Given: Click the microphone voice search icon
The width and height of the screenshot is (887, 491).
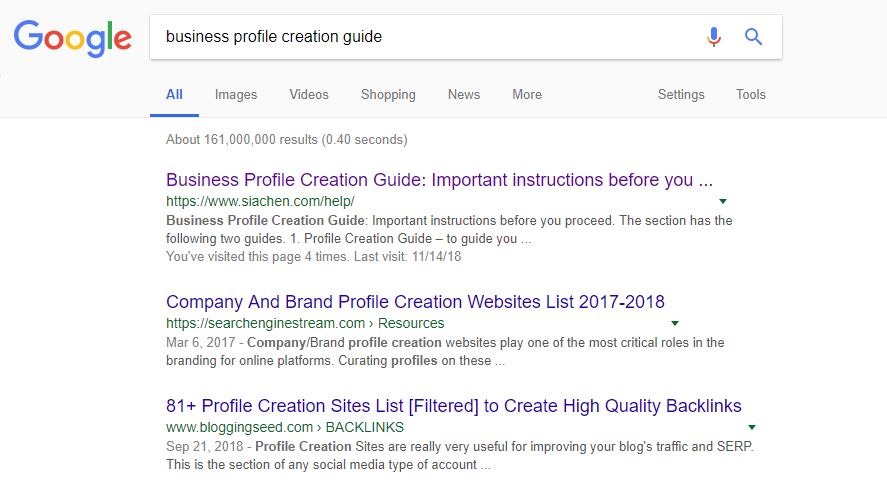Looking at the screenshot, I should tap(713, 37).
